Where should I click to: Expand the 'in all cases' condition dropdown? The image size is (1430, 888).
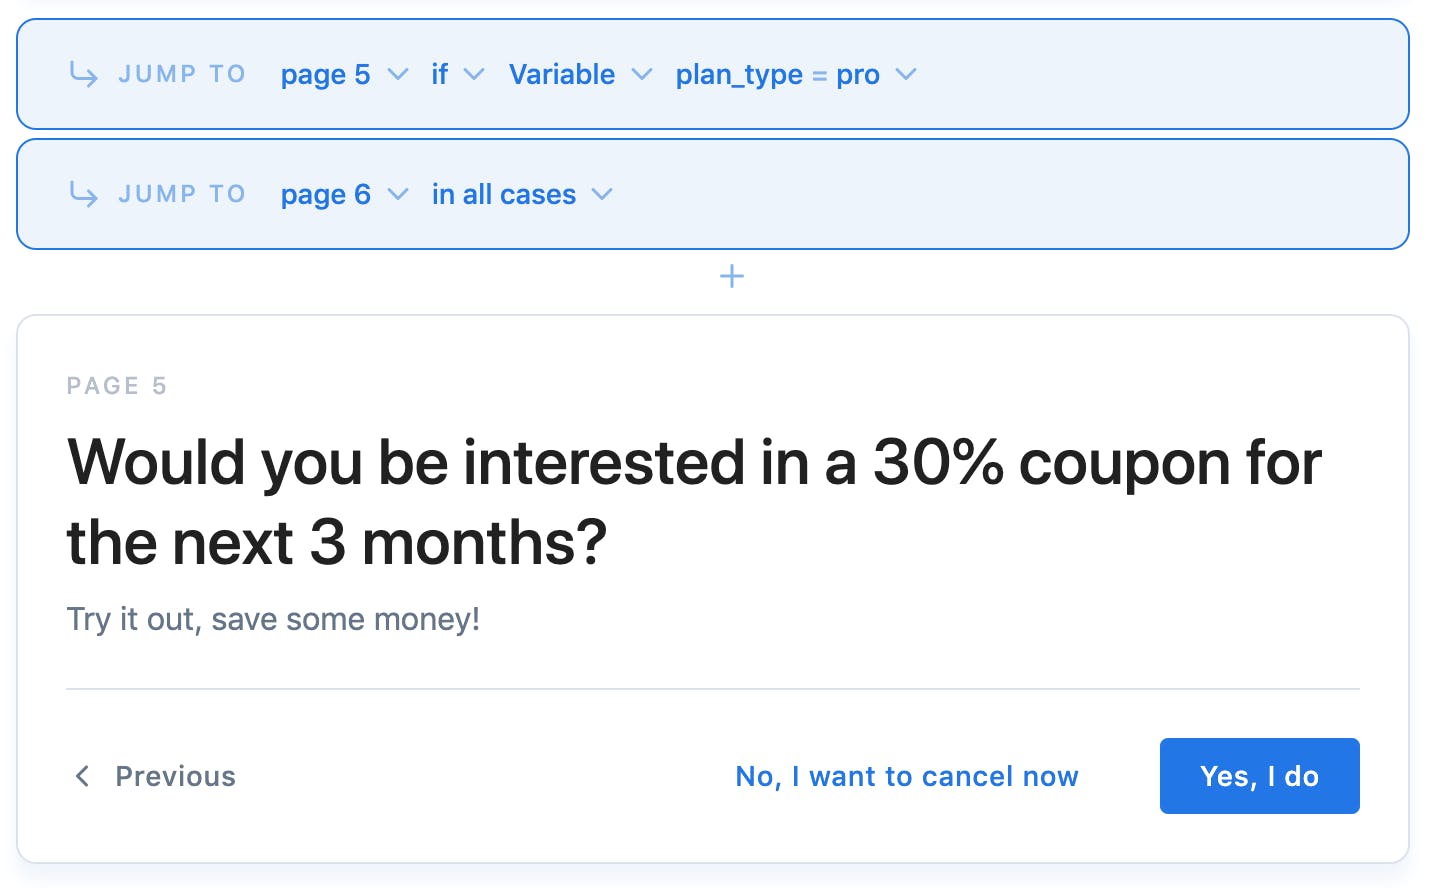click(504, 195)
